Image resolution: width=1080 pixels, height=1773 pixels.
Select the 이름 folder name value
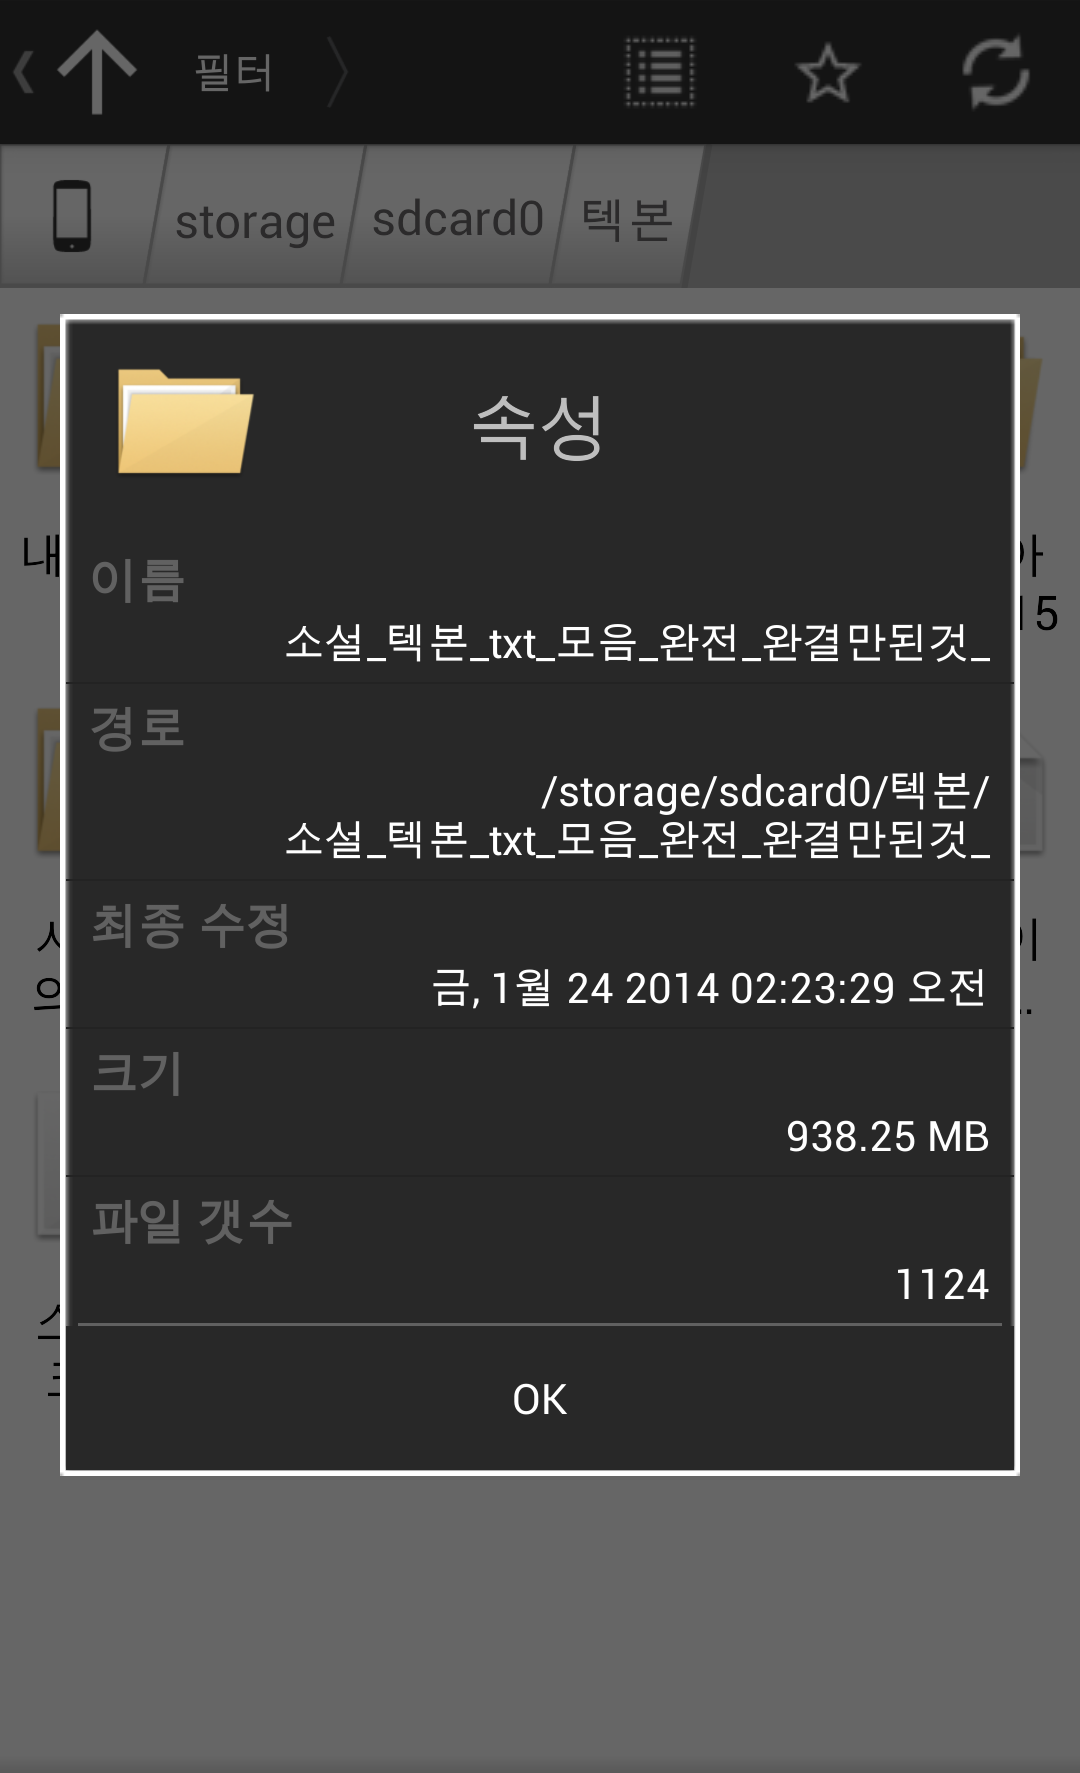tap(637, 642)
